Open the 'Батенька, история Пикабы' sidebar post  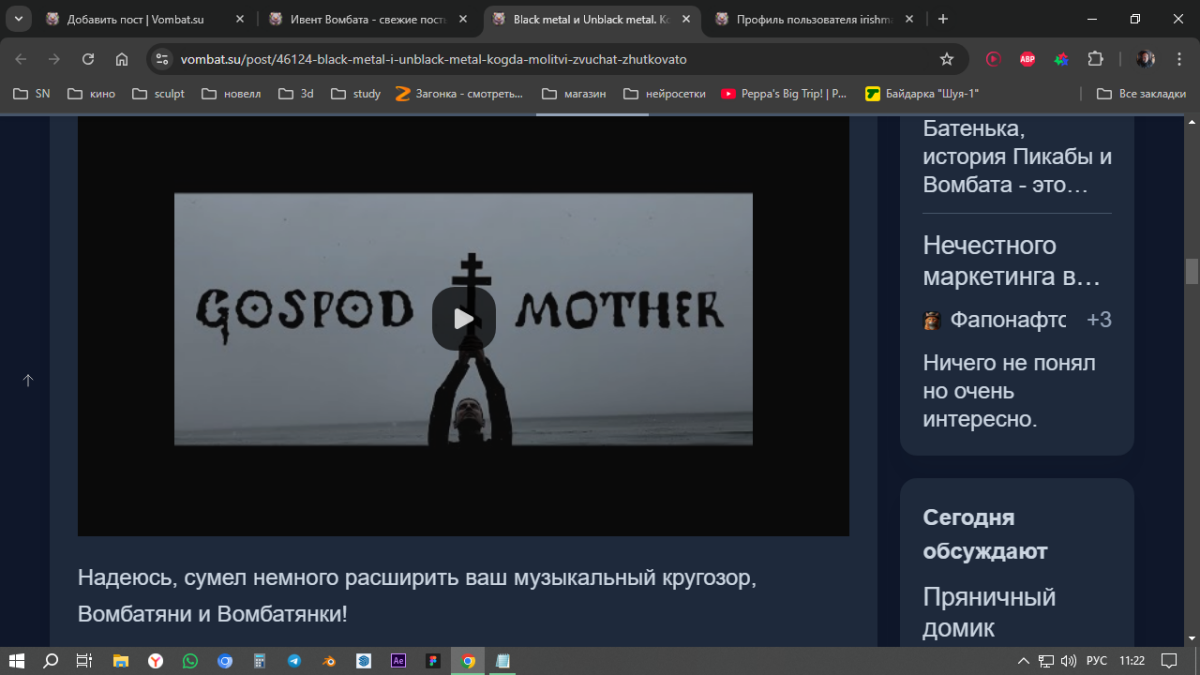[x=1017, y=157]
